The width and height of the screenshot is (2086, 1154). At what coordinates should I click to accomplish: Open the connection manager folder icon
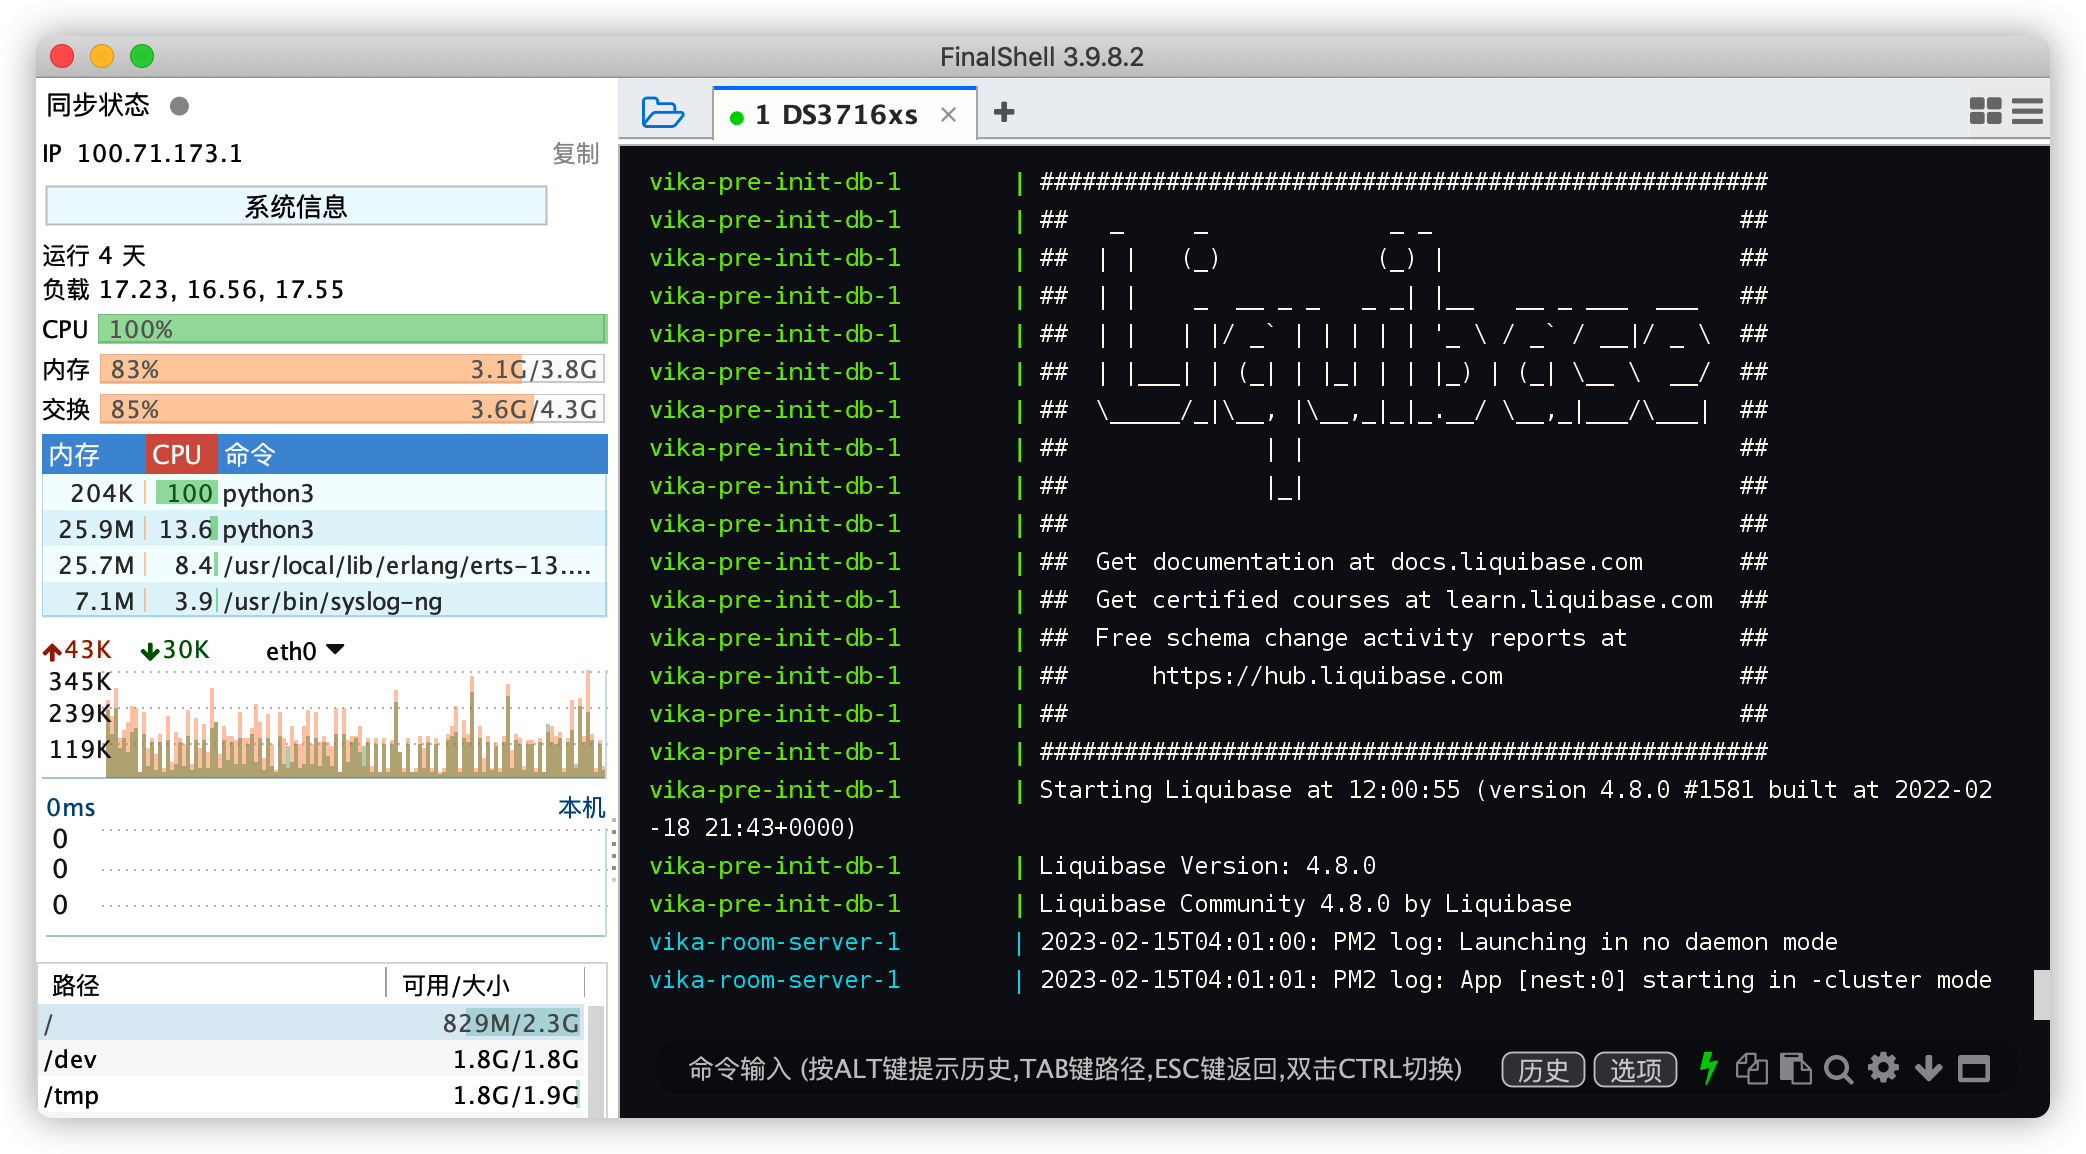662,112
